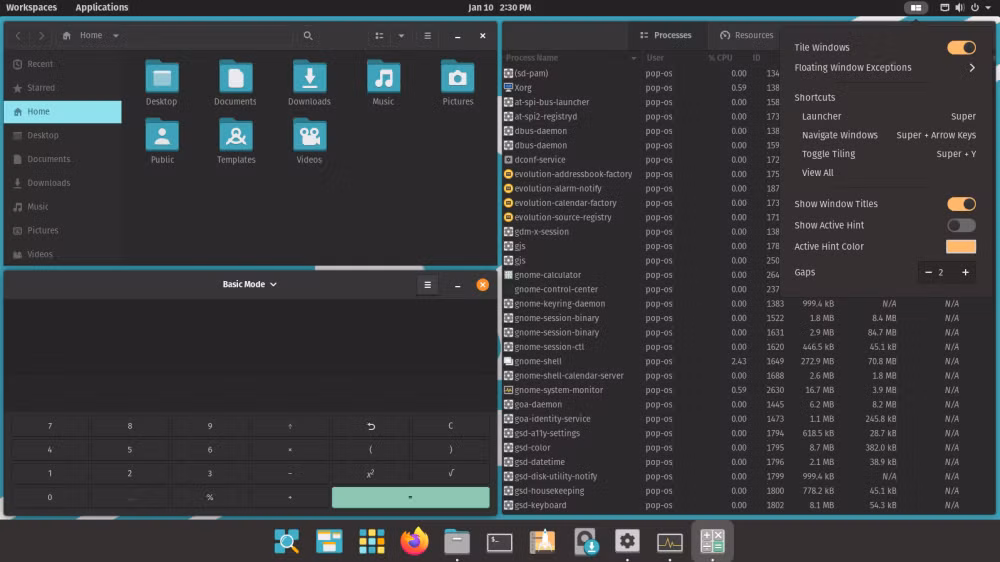Image resolution: width=1000 pixels, height=562 pixels.
Task: Open System Monitor from the dock
Action: tap(670, 542)
